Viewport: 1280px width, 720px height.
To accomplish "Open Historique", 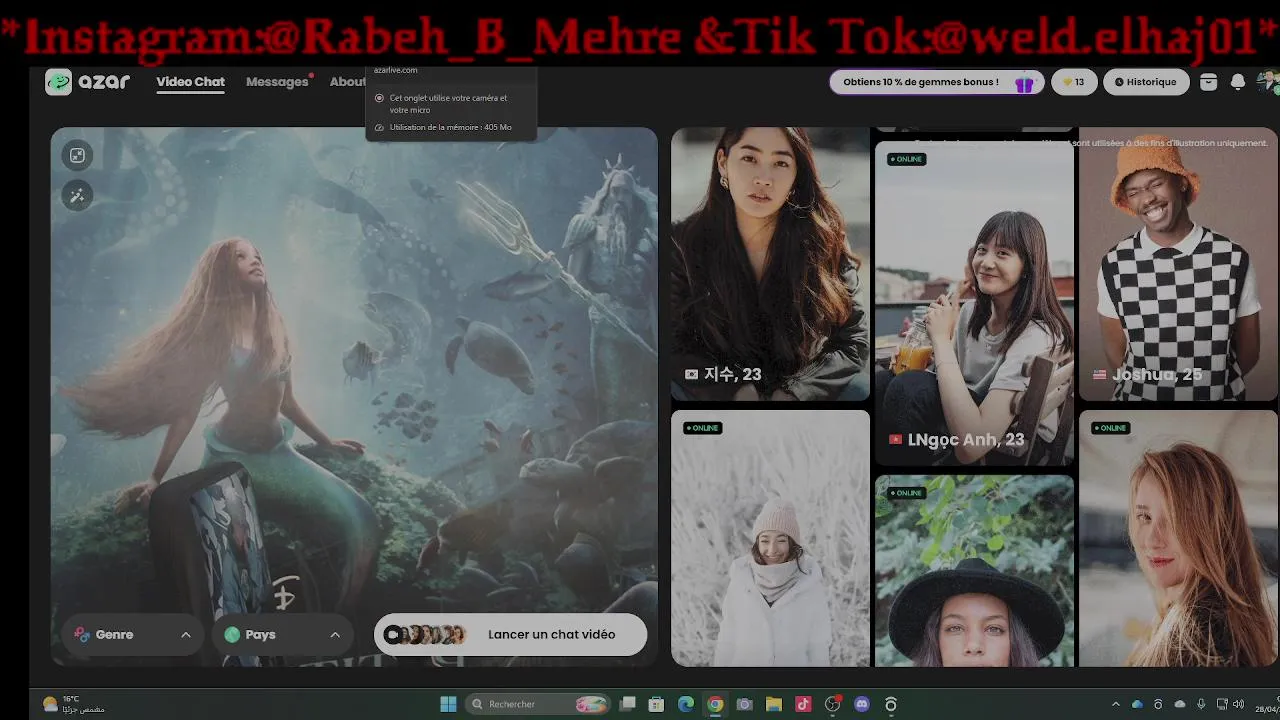I will click(1146, 82).
